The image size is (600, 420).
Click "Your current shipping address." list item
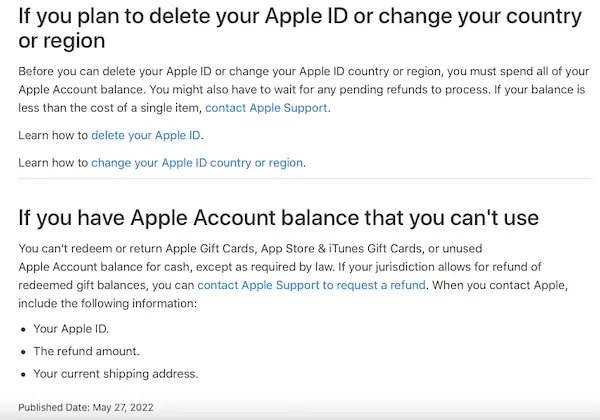tap(116, 374)
